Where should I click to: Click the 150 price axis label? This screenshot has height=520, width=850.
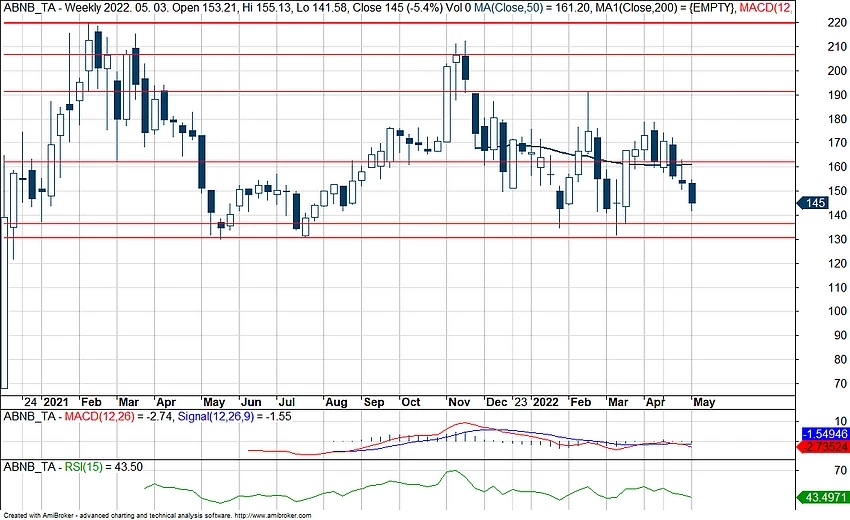pyautogui.click(x=838, y=191)
